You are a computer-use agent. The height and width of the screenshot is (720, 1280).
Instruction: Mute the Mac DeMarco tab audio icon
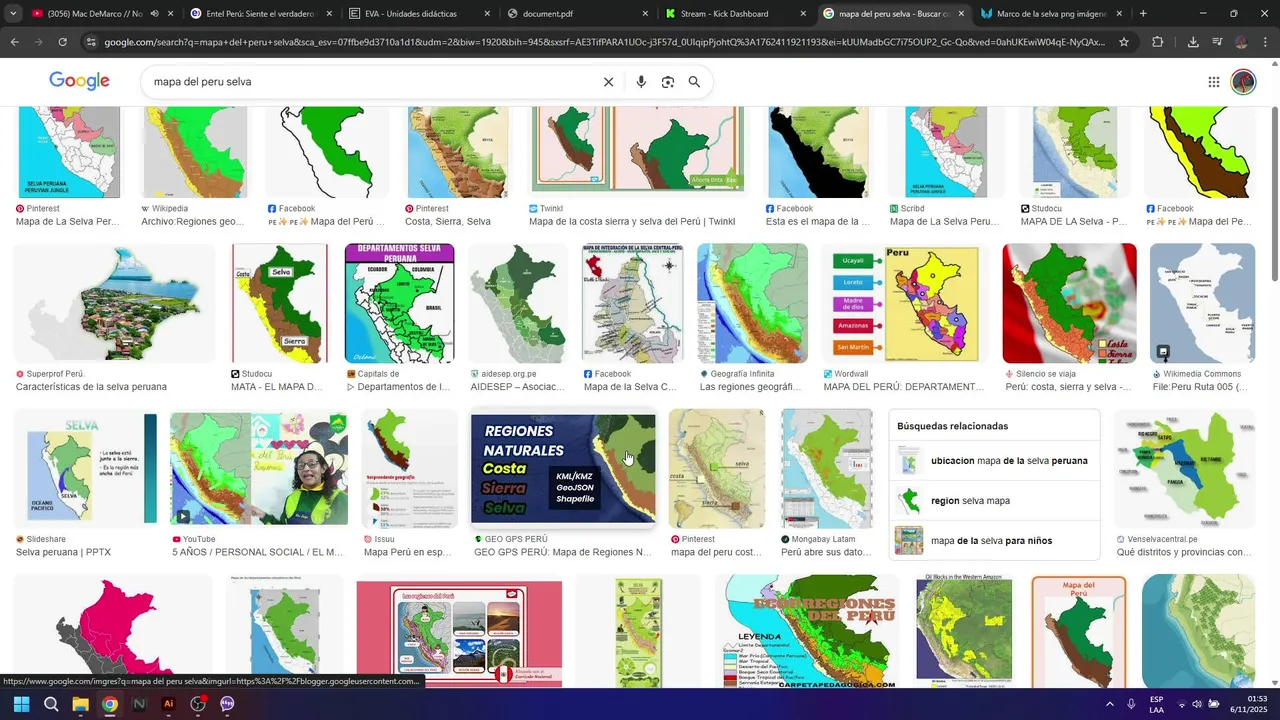(154, 14)
